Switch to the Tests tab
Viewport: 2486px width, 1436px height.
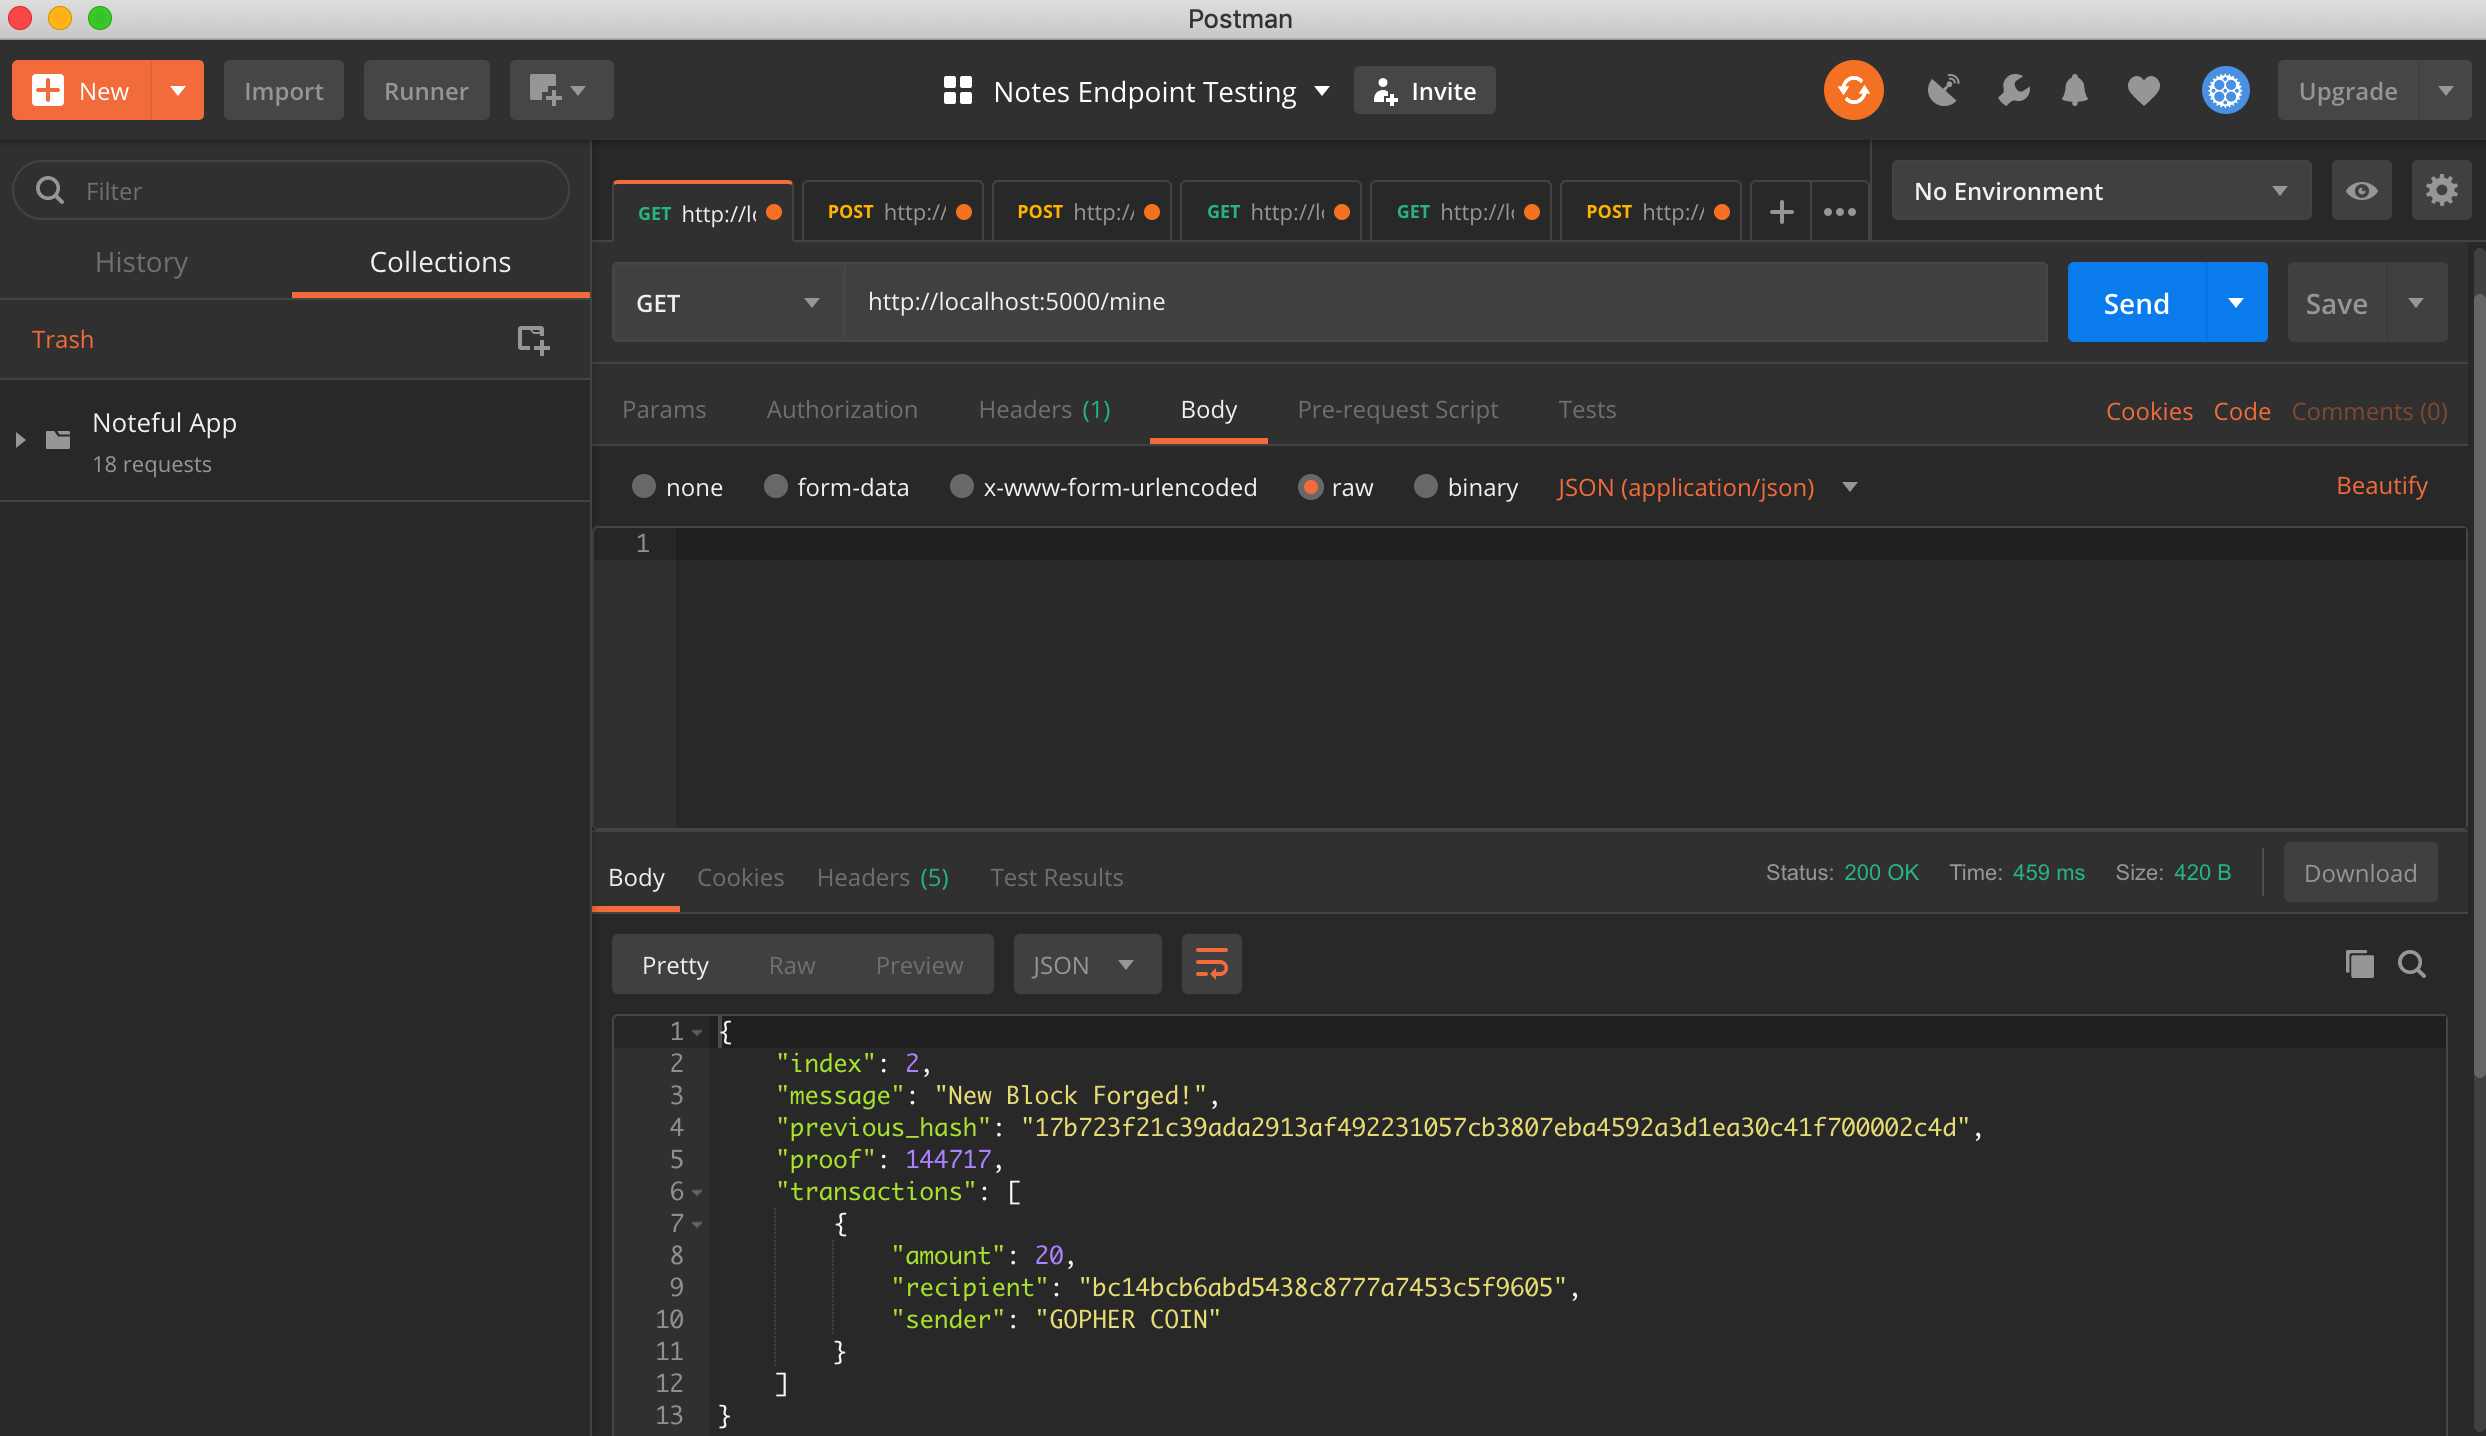coord(1586,410)
